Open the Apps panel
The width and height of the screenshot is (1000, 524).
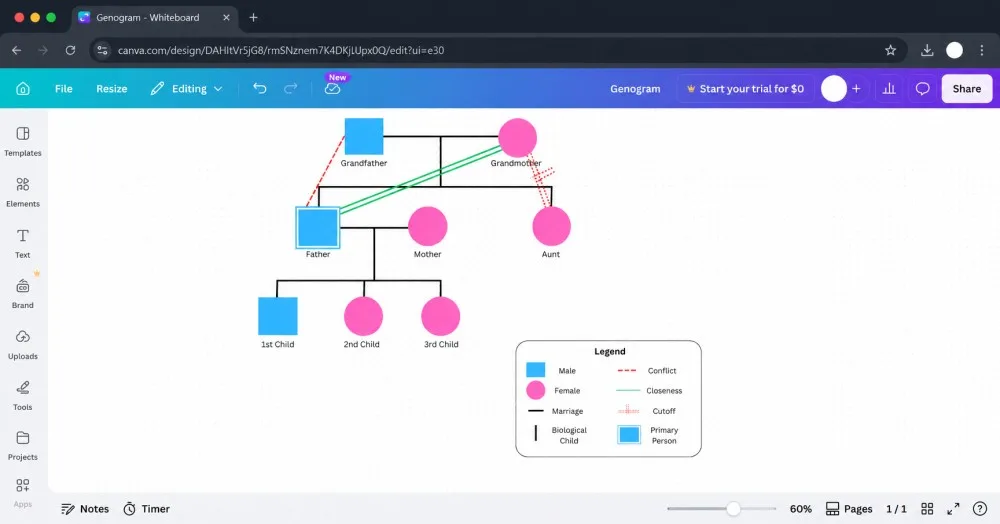coord(23,493)
